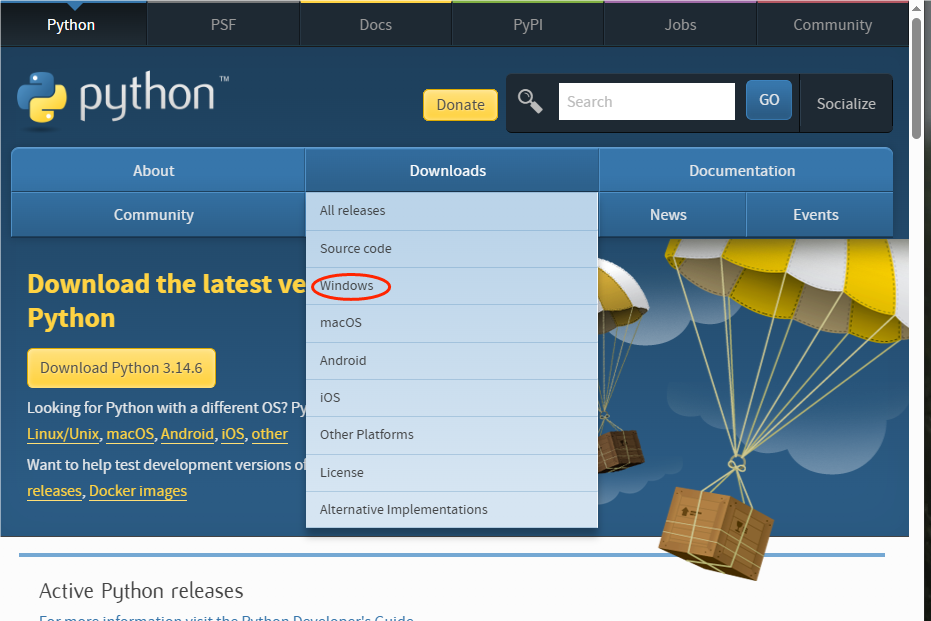Follow the Android link under download button
The width and height of the screenshot is (931, 621).
point(187,434)
